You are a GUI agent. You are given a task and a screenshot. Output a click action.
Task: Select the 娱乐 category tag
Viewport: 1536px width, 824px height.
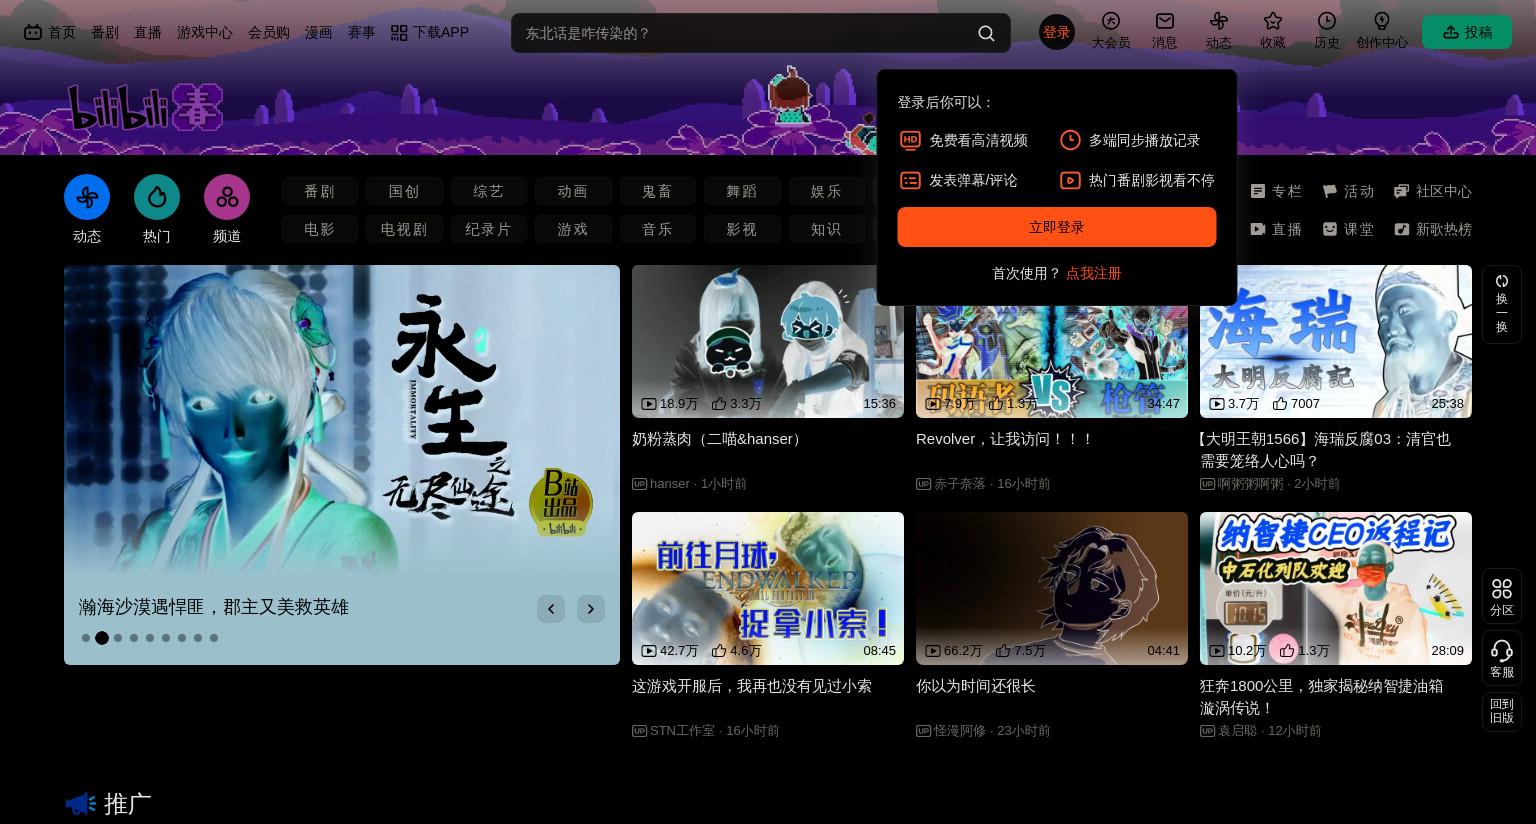[x=826, y=191]
